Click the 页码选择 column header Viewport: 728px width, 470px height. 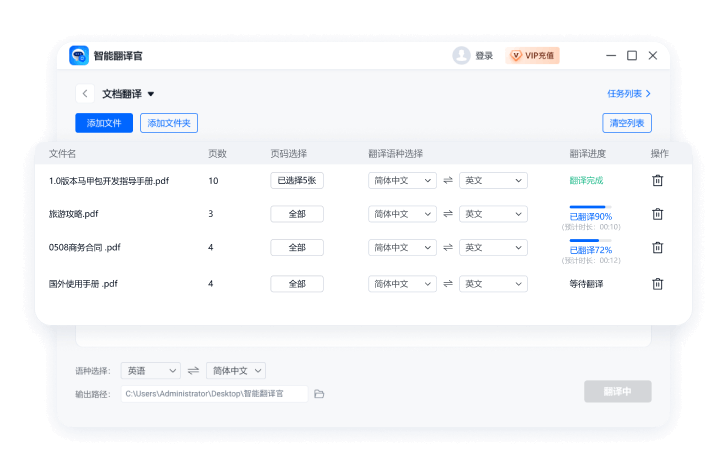(289, 154)
